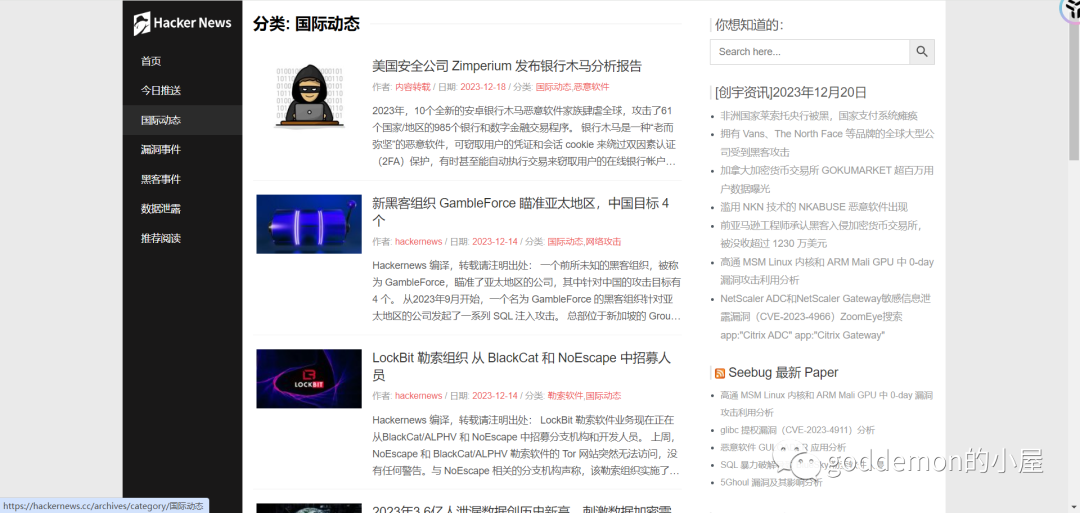This screenshot has width=1080, height=513.
Task: Click 2023-12-14 date of GambleForce article
Action: pos(495,242)
